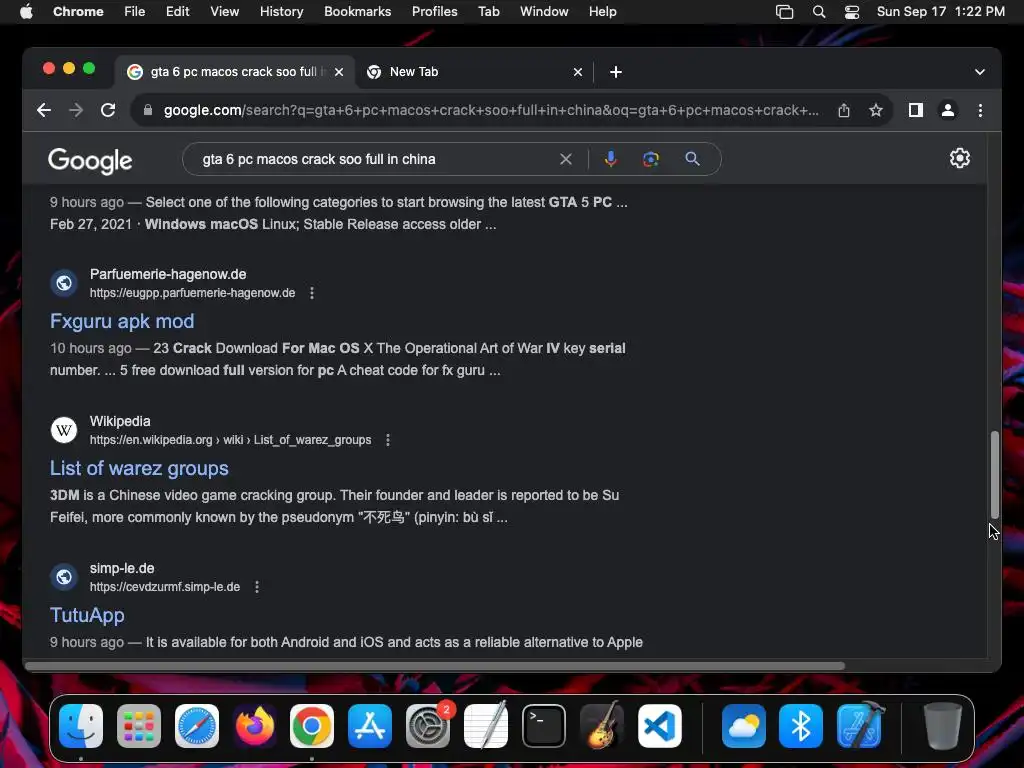Search by image with Google Lens
Screen dimensions: 1024x768
650,159
